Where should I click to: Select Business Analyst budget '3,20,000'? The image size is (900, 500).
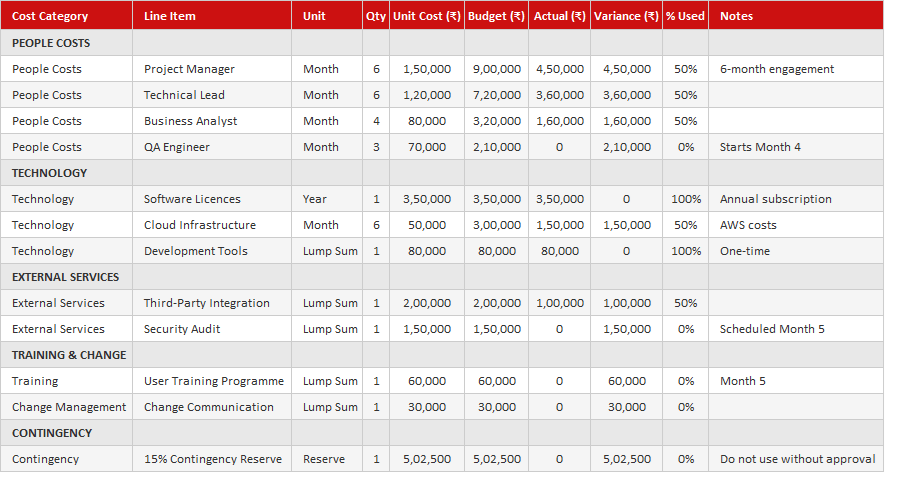497,121
